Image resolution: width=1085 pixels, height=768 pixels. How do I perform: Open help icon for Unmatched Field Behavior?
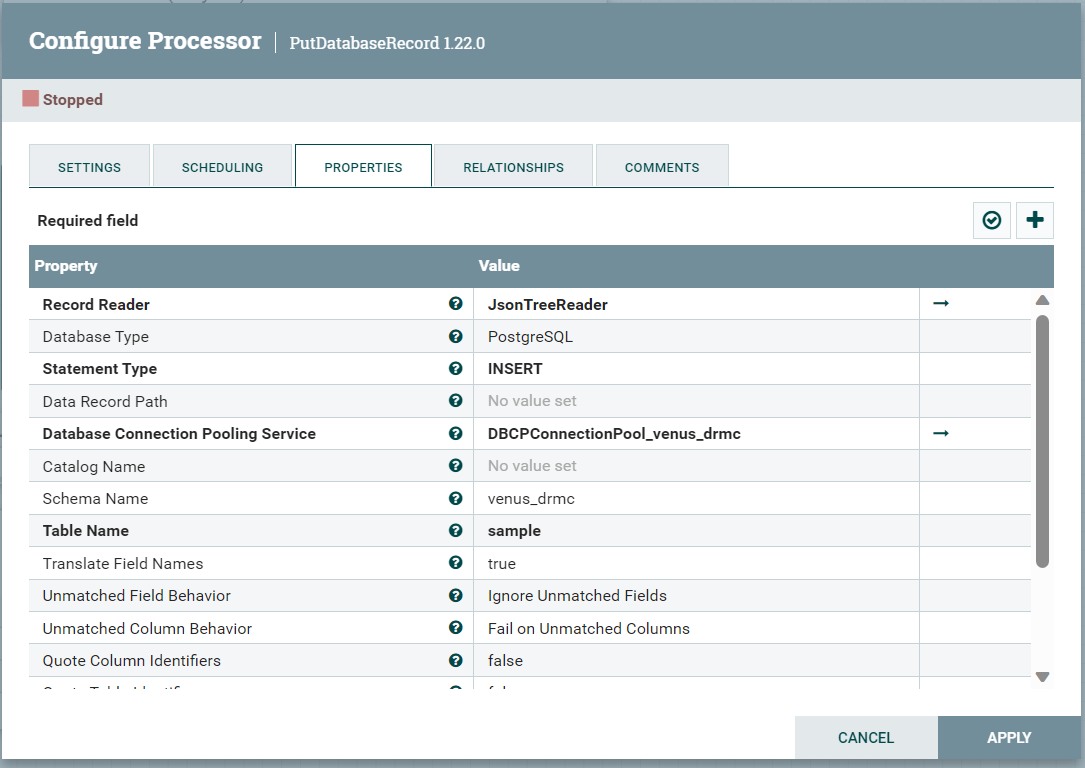455,595
